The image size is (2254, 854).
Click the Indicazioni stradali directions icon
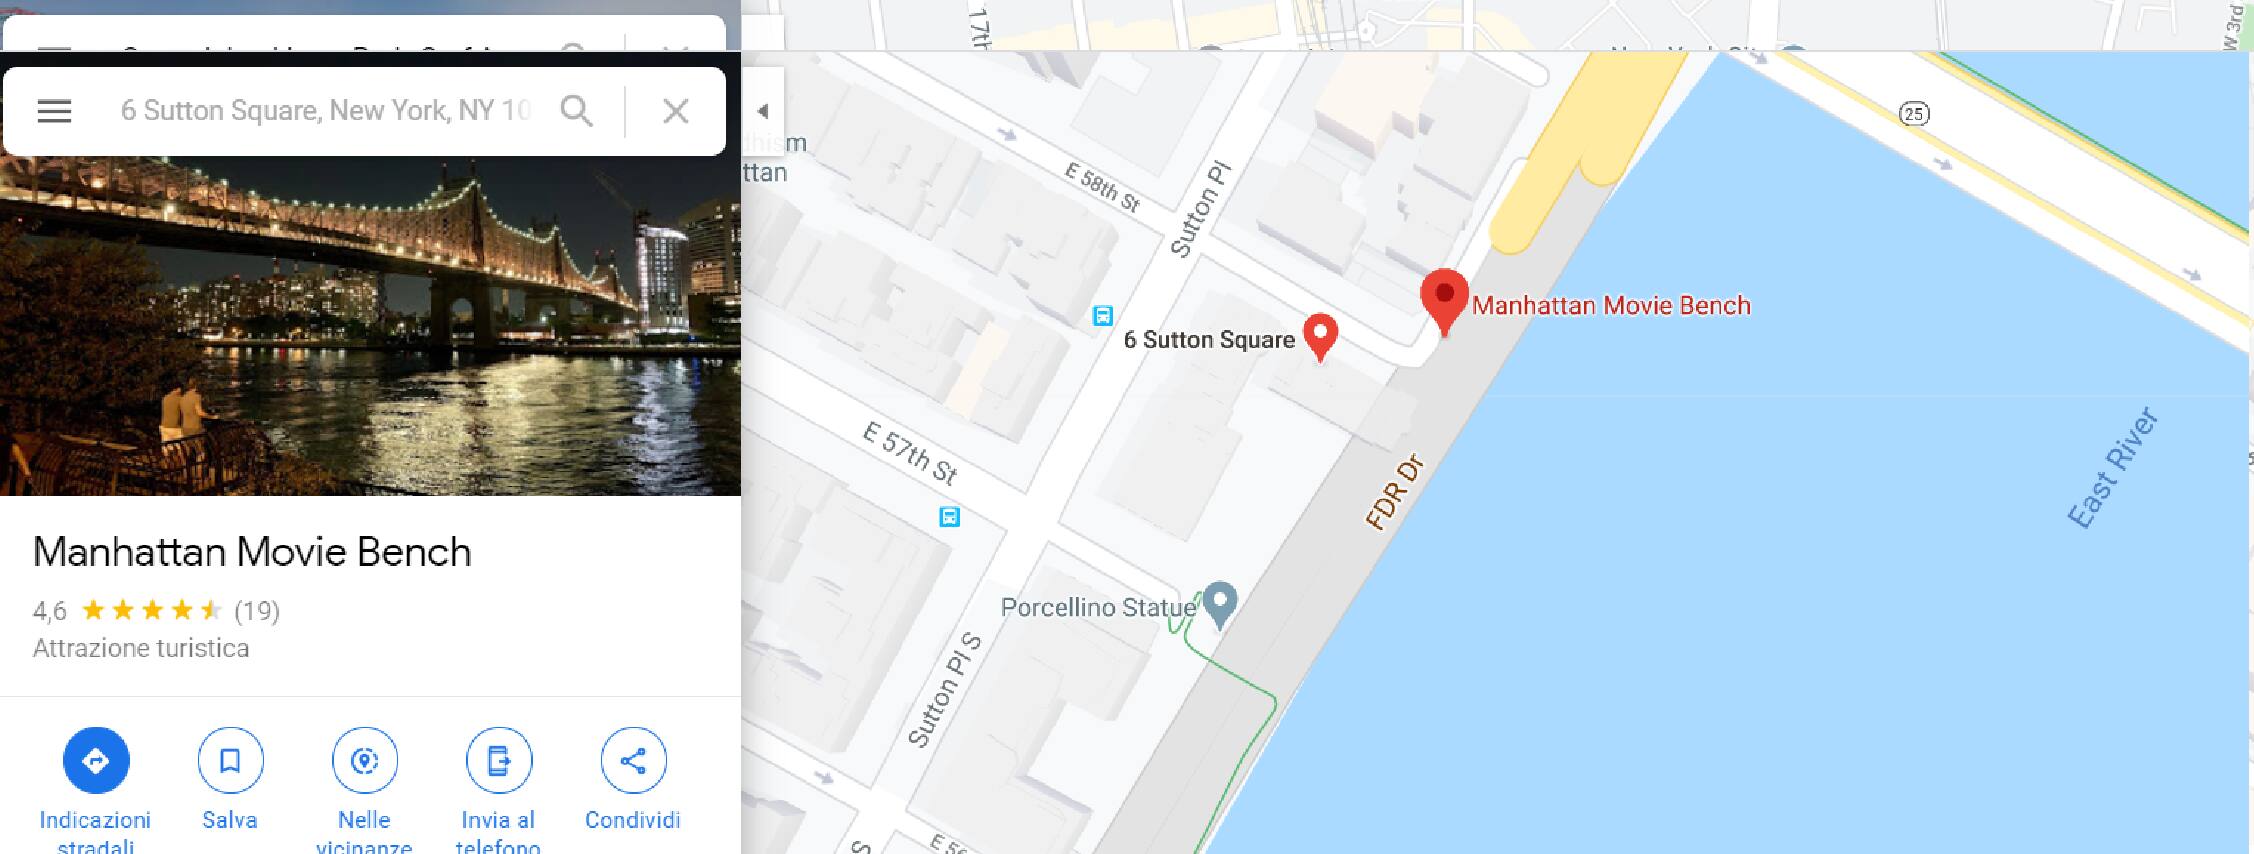(x=96, y=761)
